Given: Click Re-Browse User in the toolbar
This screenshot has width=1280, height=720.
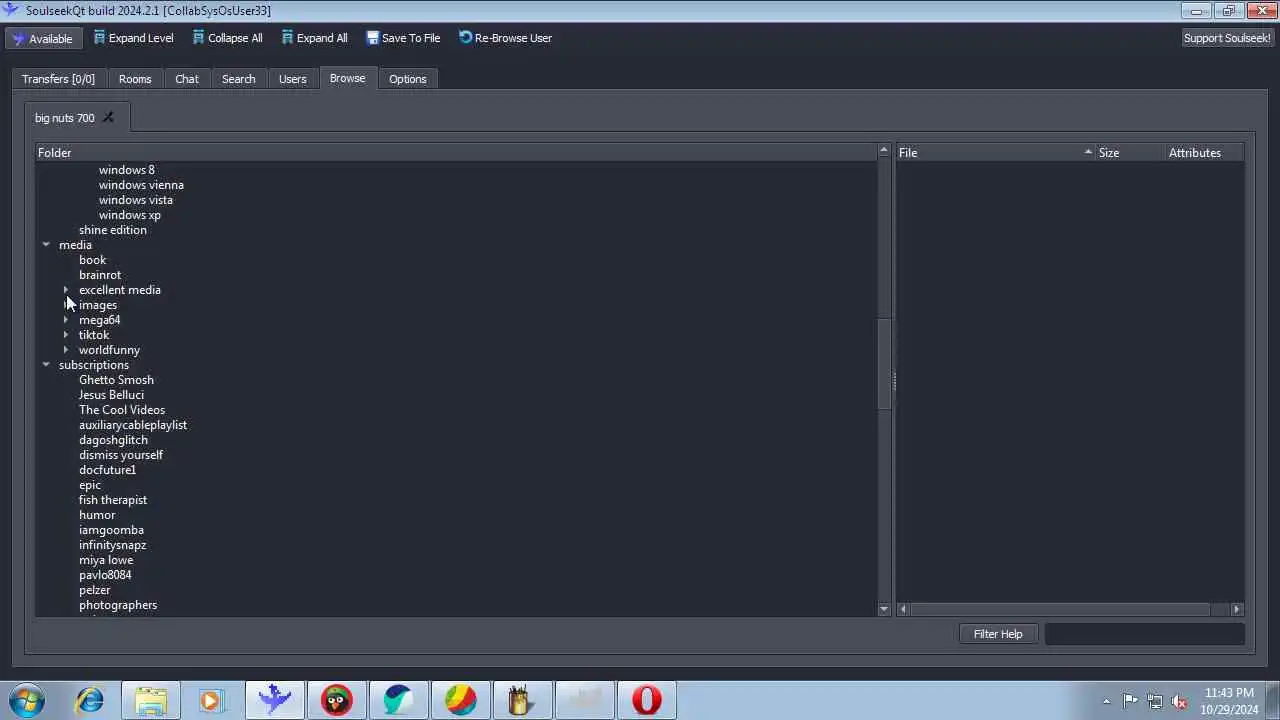Looking at the screenshot, I should click(505, 38).
